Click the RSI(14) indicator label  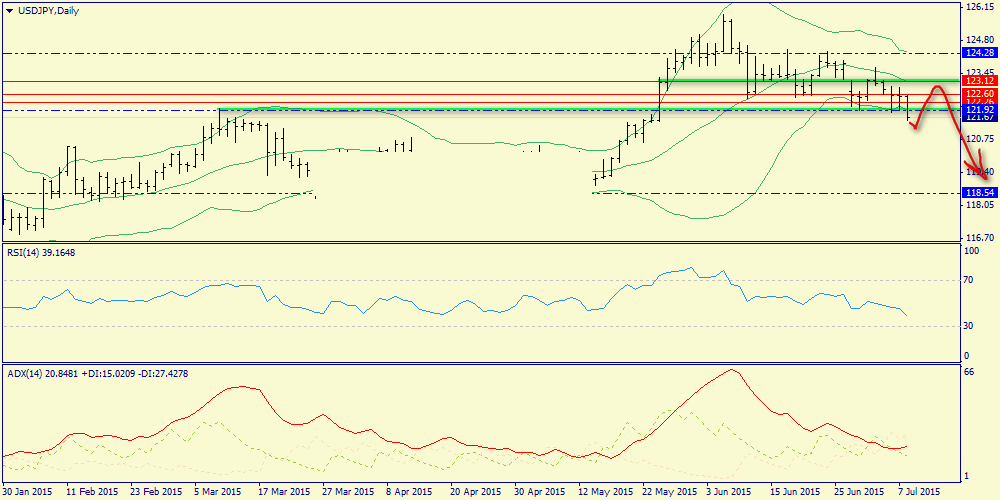coord(40,252)
